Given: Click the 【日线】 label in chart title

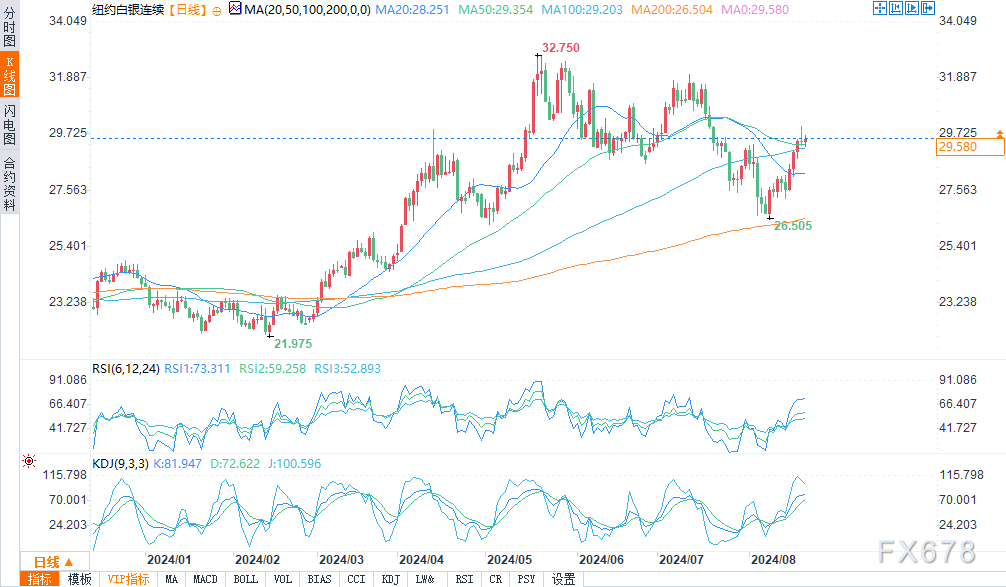Looking at the screenshot, I should point(187,10).
